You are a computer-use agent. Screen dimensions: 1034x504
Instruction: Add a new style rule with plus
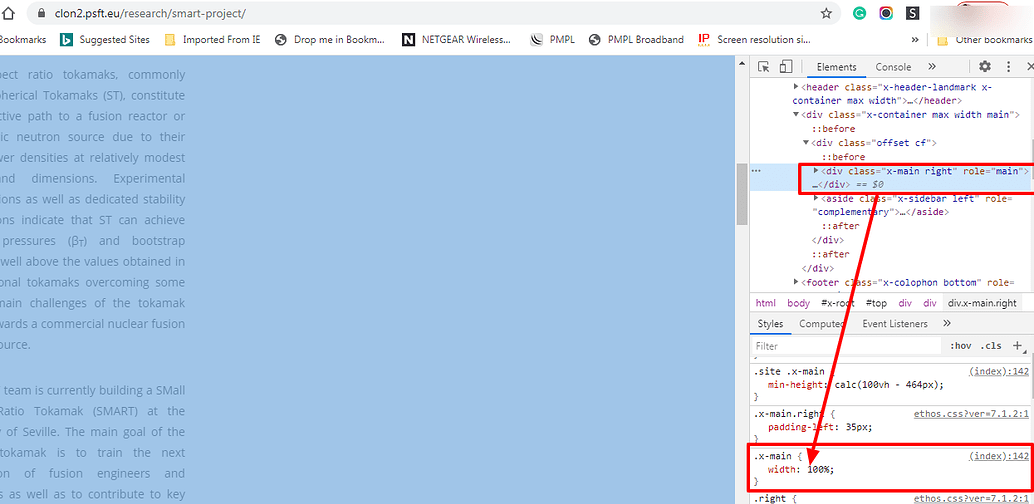pyautogui.click(x=1018, y=345)
